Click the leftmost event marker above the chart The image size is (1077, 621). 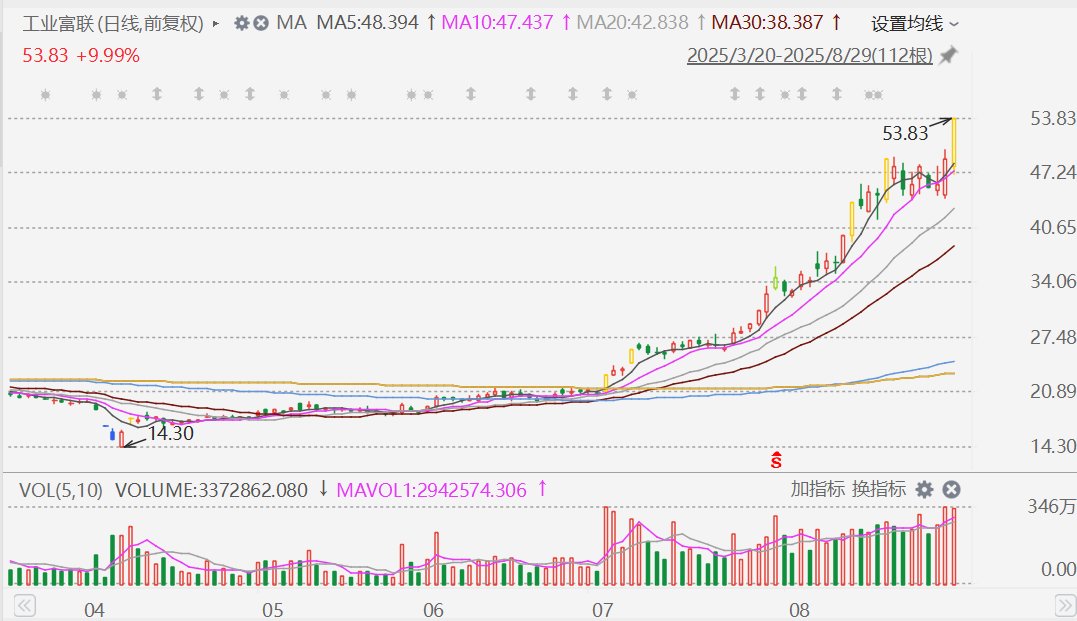(45, 94)
